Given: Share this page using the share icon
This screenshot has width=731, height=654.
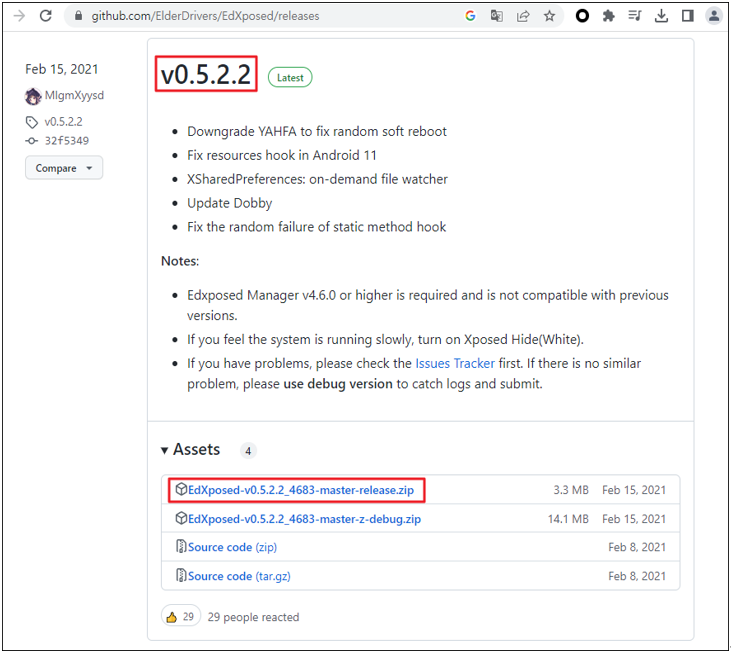Looking at the screenshot, I should click(523, 16).
